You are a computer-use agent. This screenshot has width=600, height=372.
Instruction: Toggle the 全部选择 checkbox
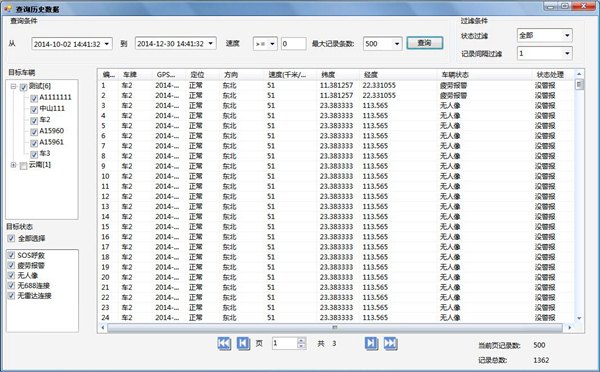coord(11,238)
